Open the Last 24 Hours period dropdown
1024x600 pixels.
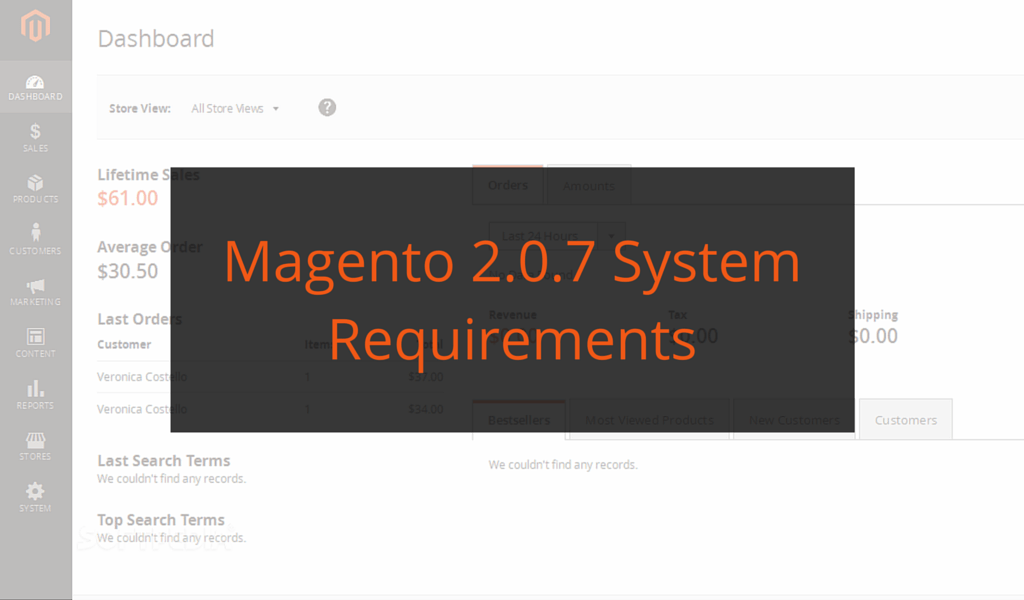556,236
